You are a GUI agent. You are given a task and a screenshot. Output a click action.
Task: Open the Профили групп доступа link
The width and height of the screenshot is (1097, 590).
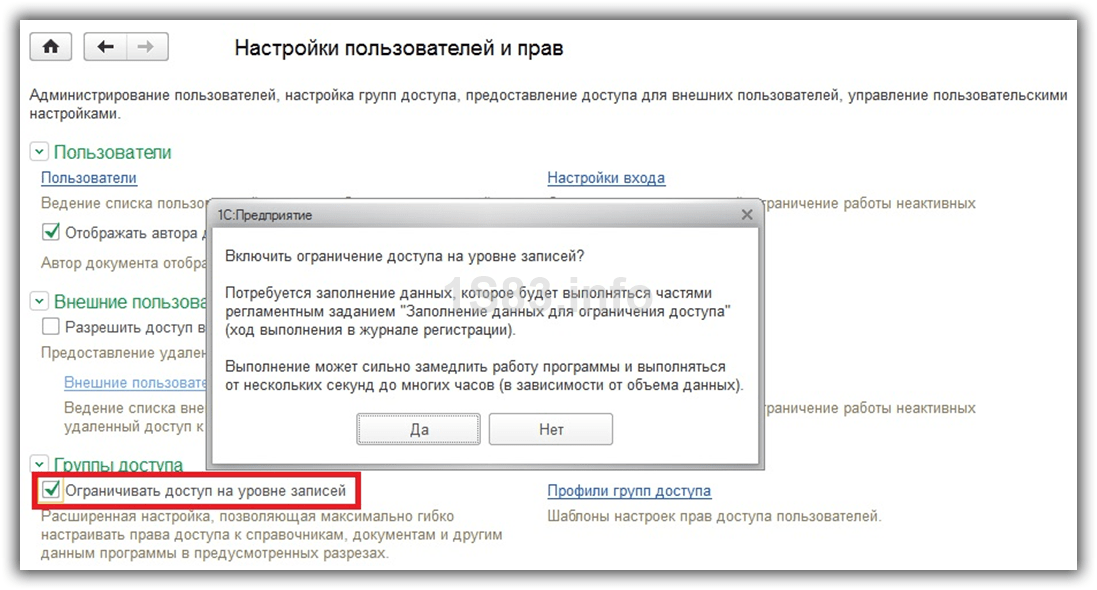point(629,491)
